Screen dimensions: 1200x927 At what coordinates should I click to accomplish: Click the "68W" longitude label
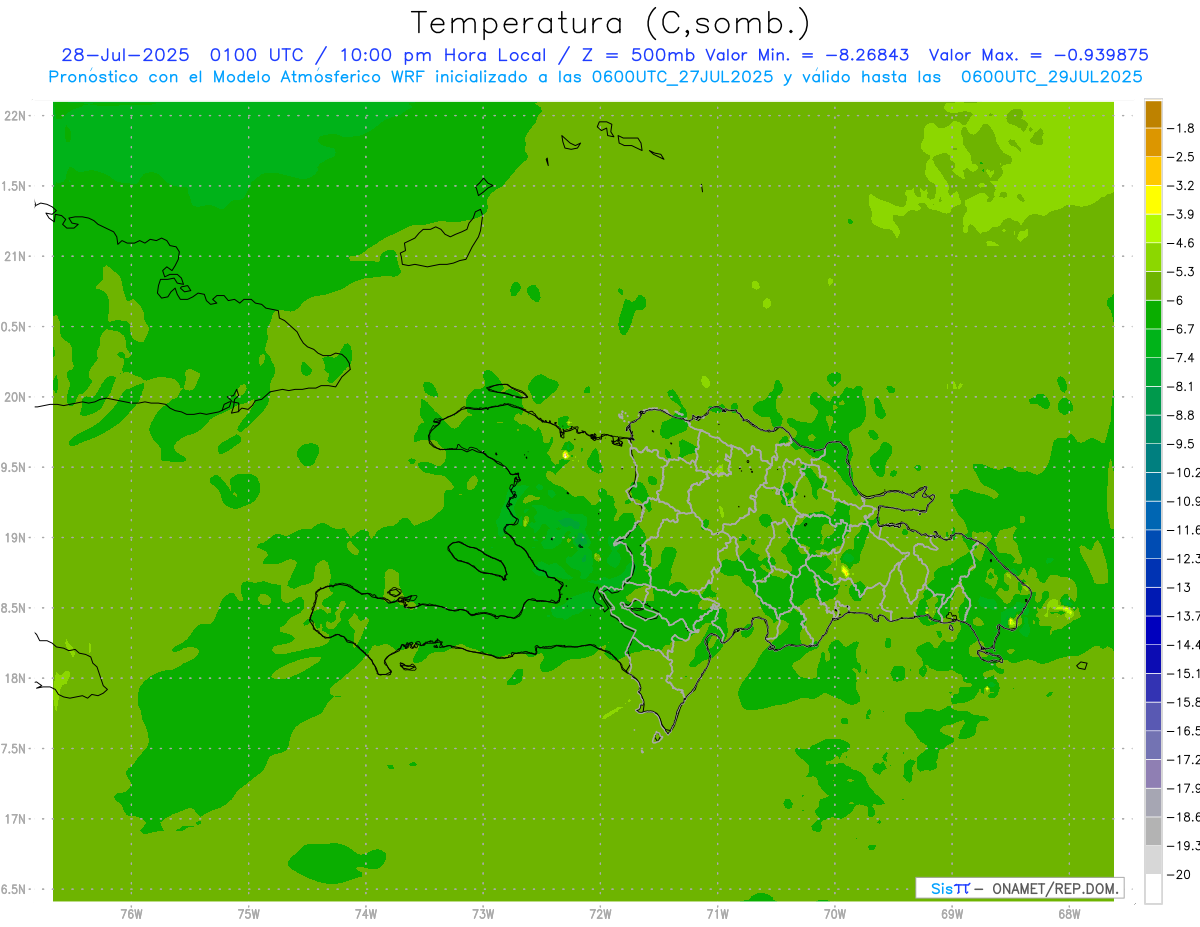click(x=1069, y=913)
